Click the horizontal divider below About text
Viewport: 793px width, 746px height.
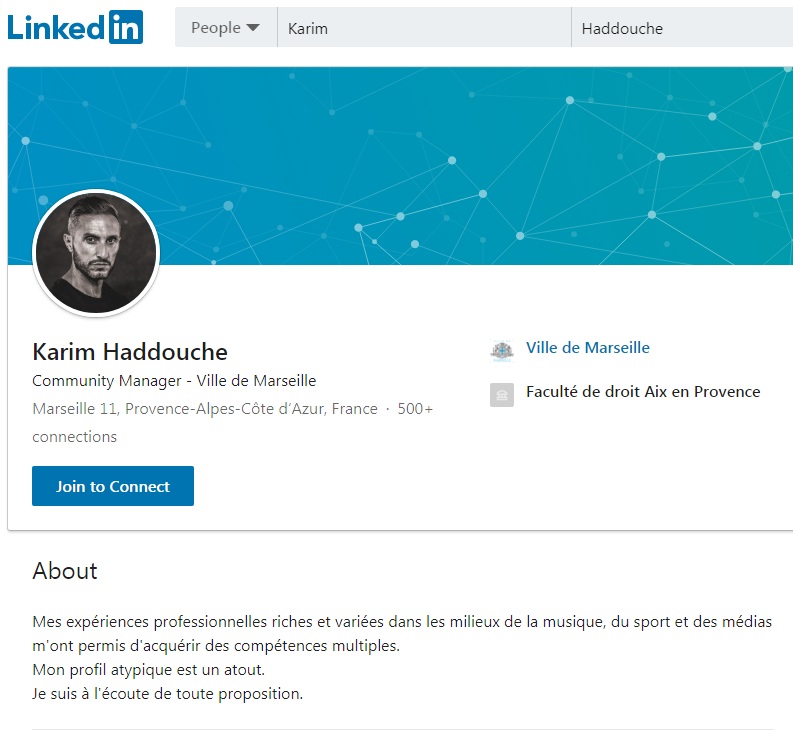tap(402, 730)
